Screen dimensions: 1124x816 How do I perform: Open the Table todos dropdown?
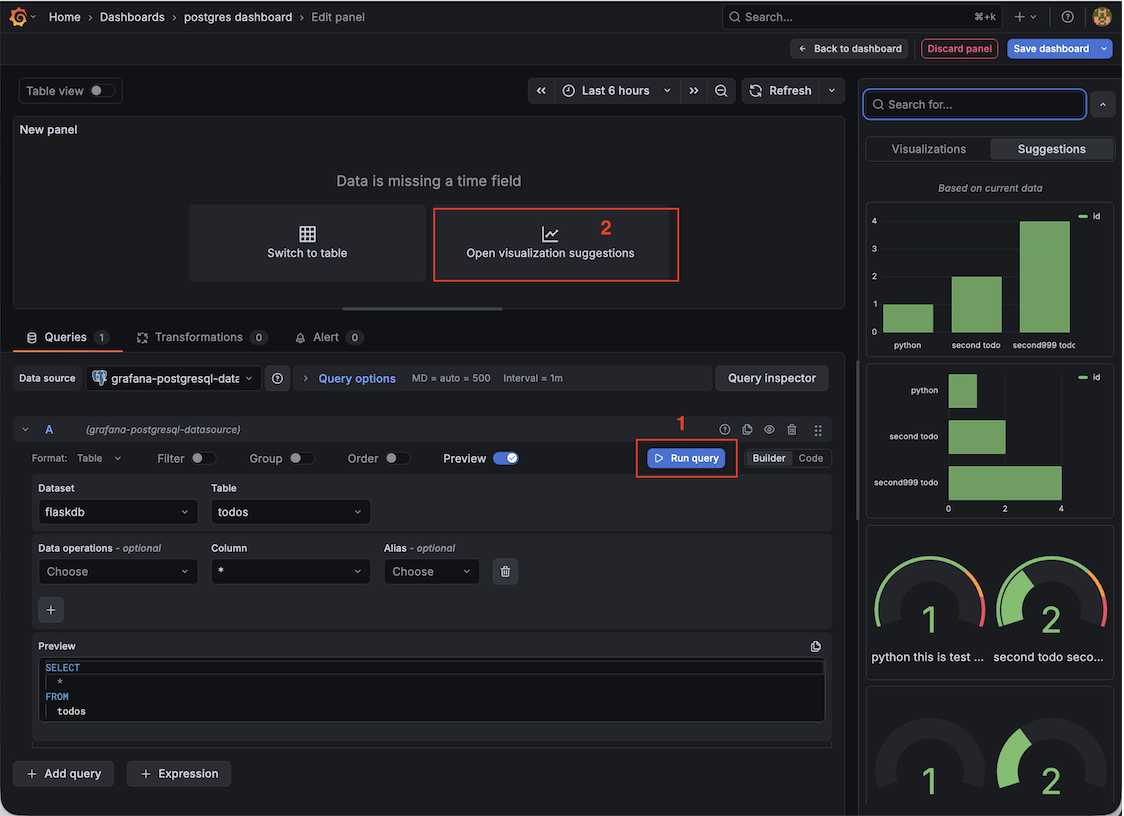click(x=290, y=512)
